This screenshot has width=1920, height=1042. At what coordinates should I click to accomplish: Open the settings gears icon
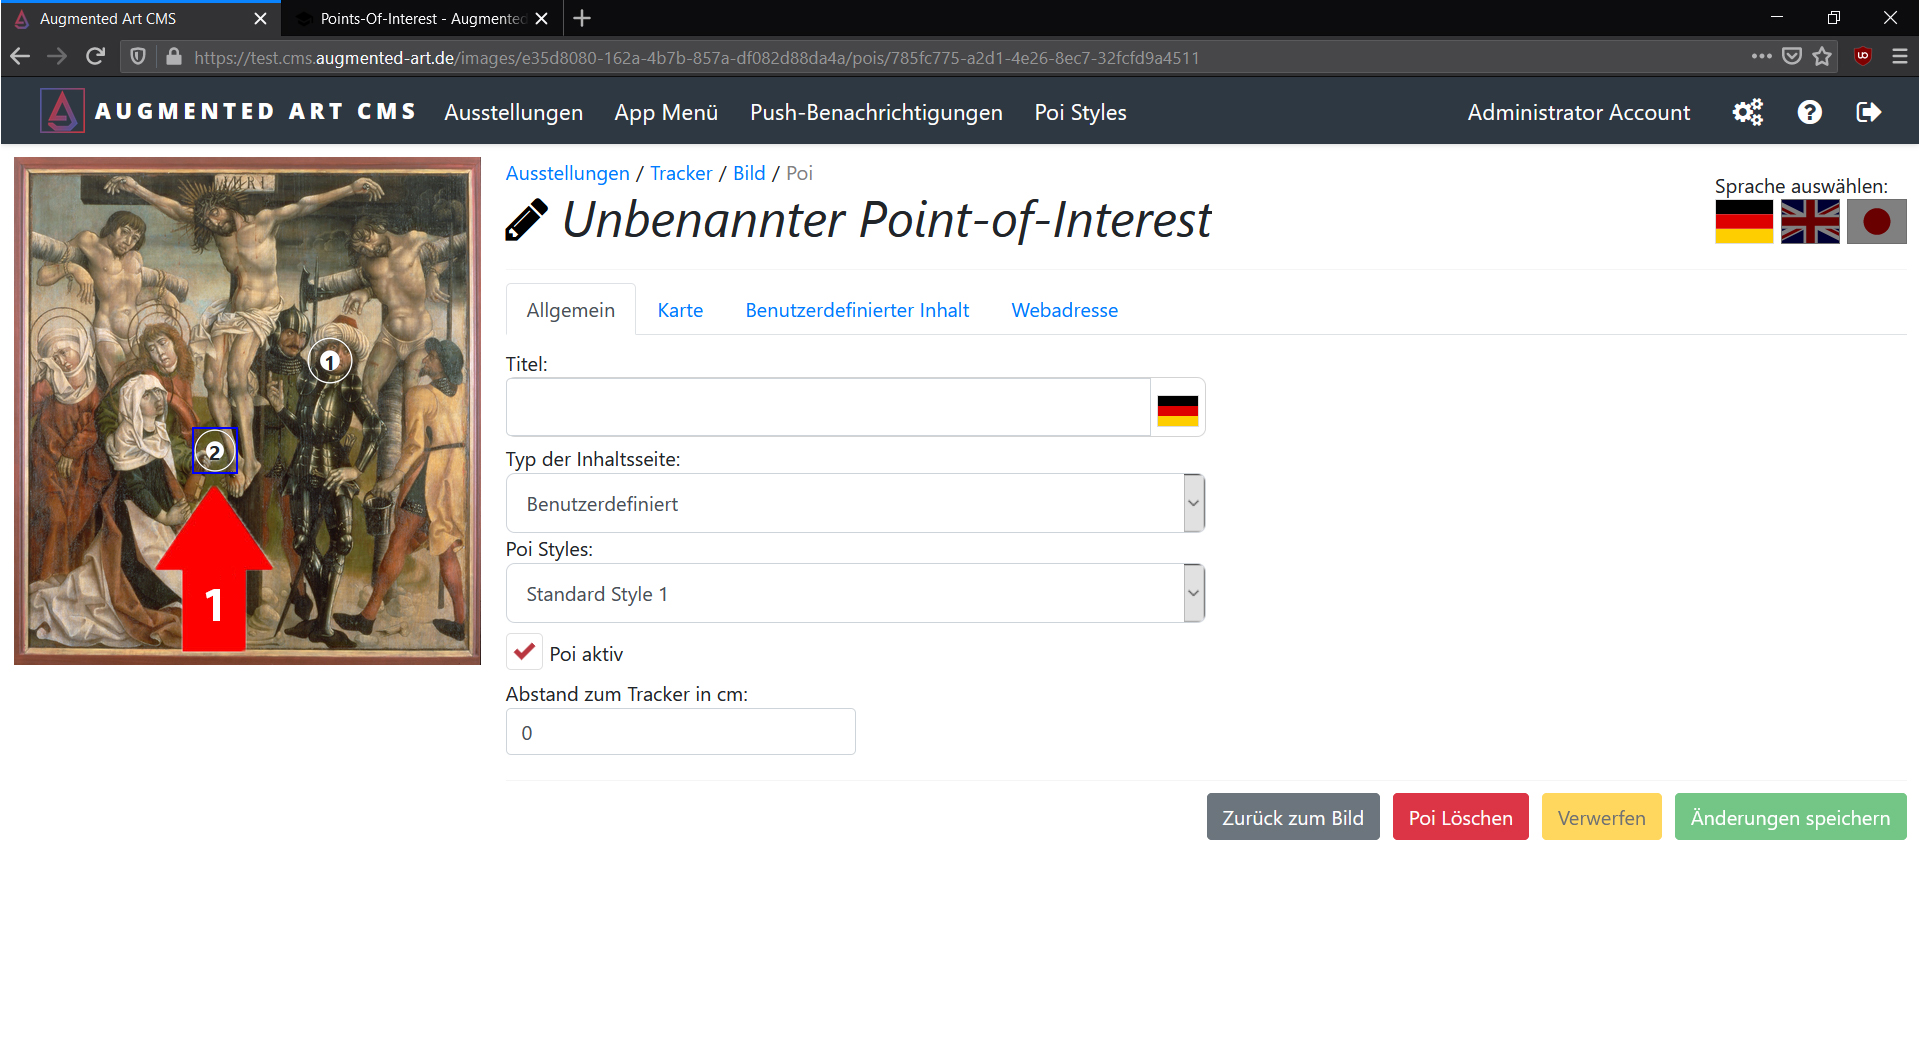point(1748,112)
